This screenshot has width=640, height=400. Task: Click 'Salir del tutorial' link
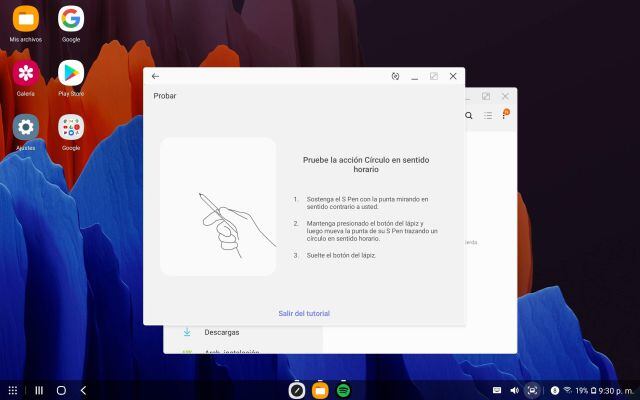pos(304,313)
